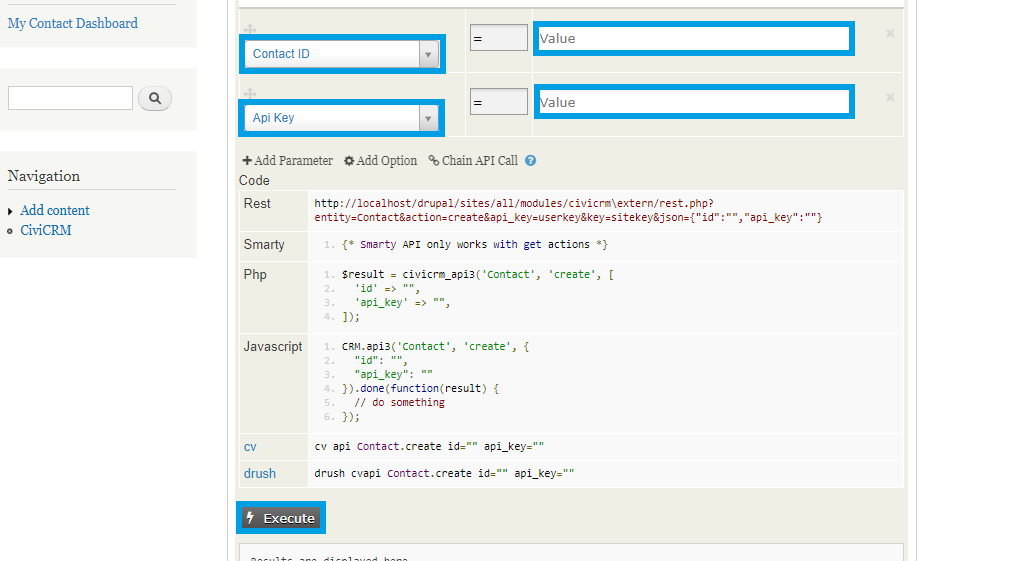The image size is (1024, 561).
Task: Open the blue help icon beside Chain API Call
Action: click(x=531, y=160)
